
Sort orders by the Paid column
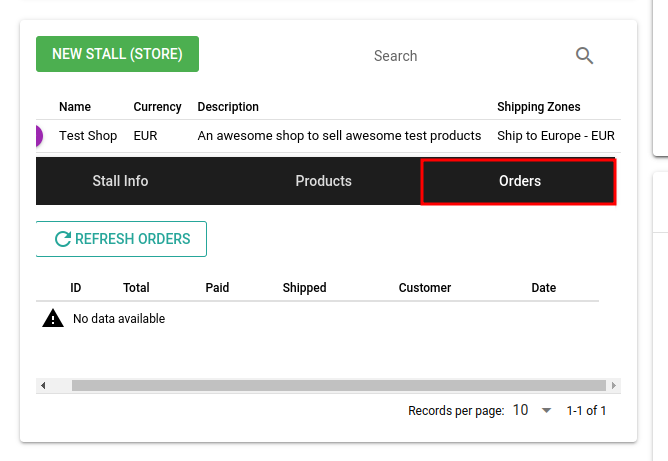pos(217,288)
